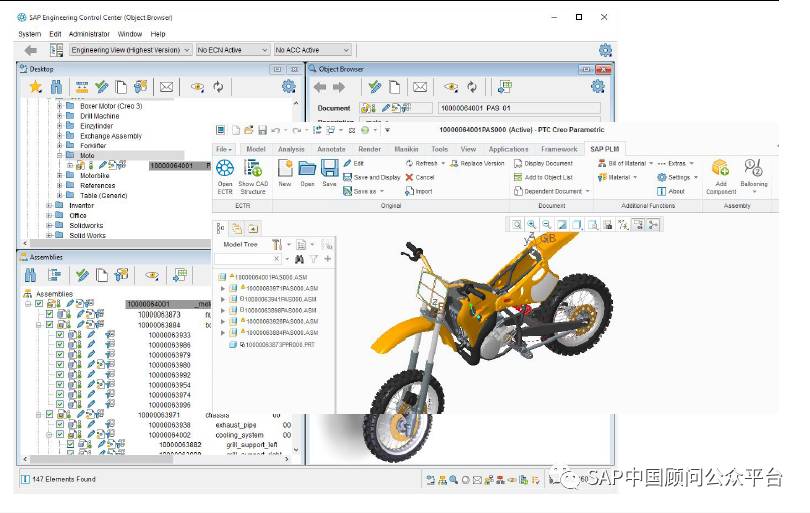Click Display Document button
The width and height of the screenshot is (810, 513).
(x=543, y=163)
